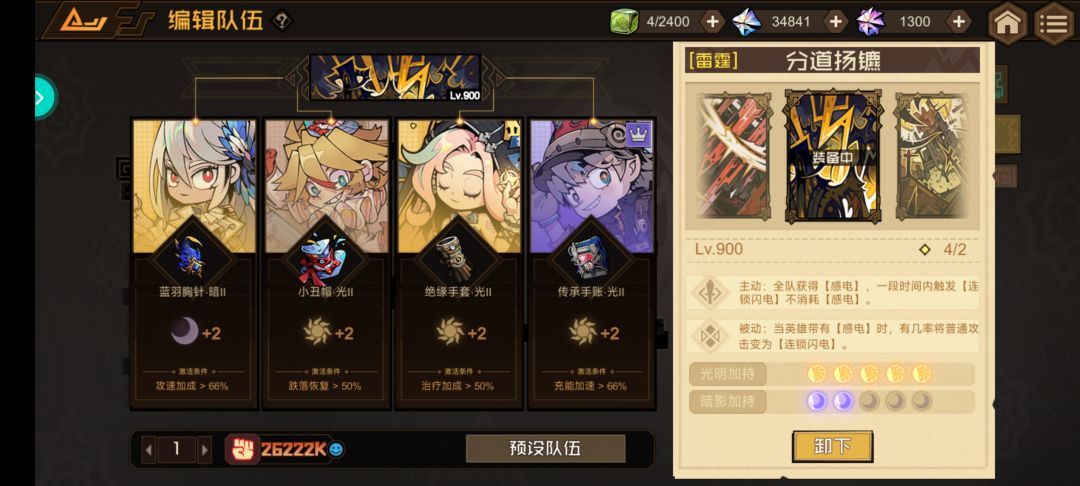Select the 传承手账 notebook item icon

[x=585, y=256]
